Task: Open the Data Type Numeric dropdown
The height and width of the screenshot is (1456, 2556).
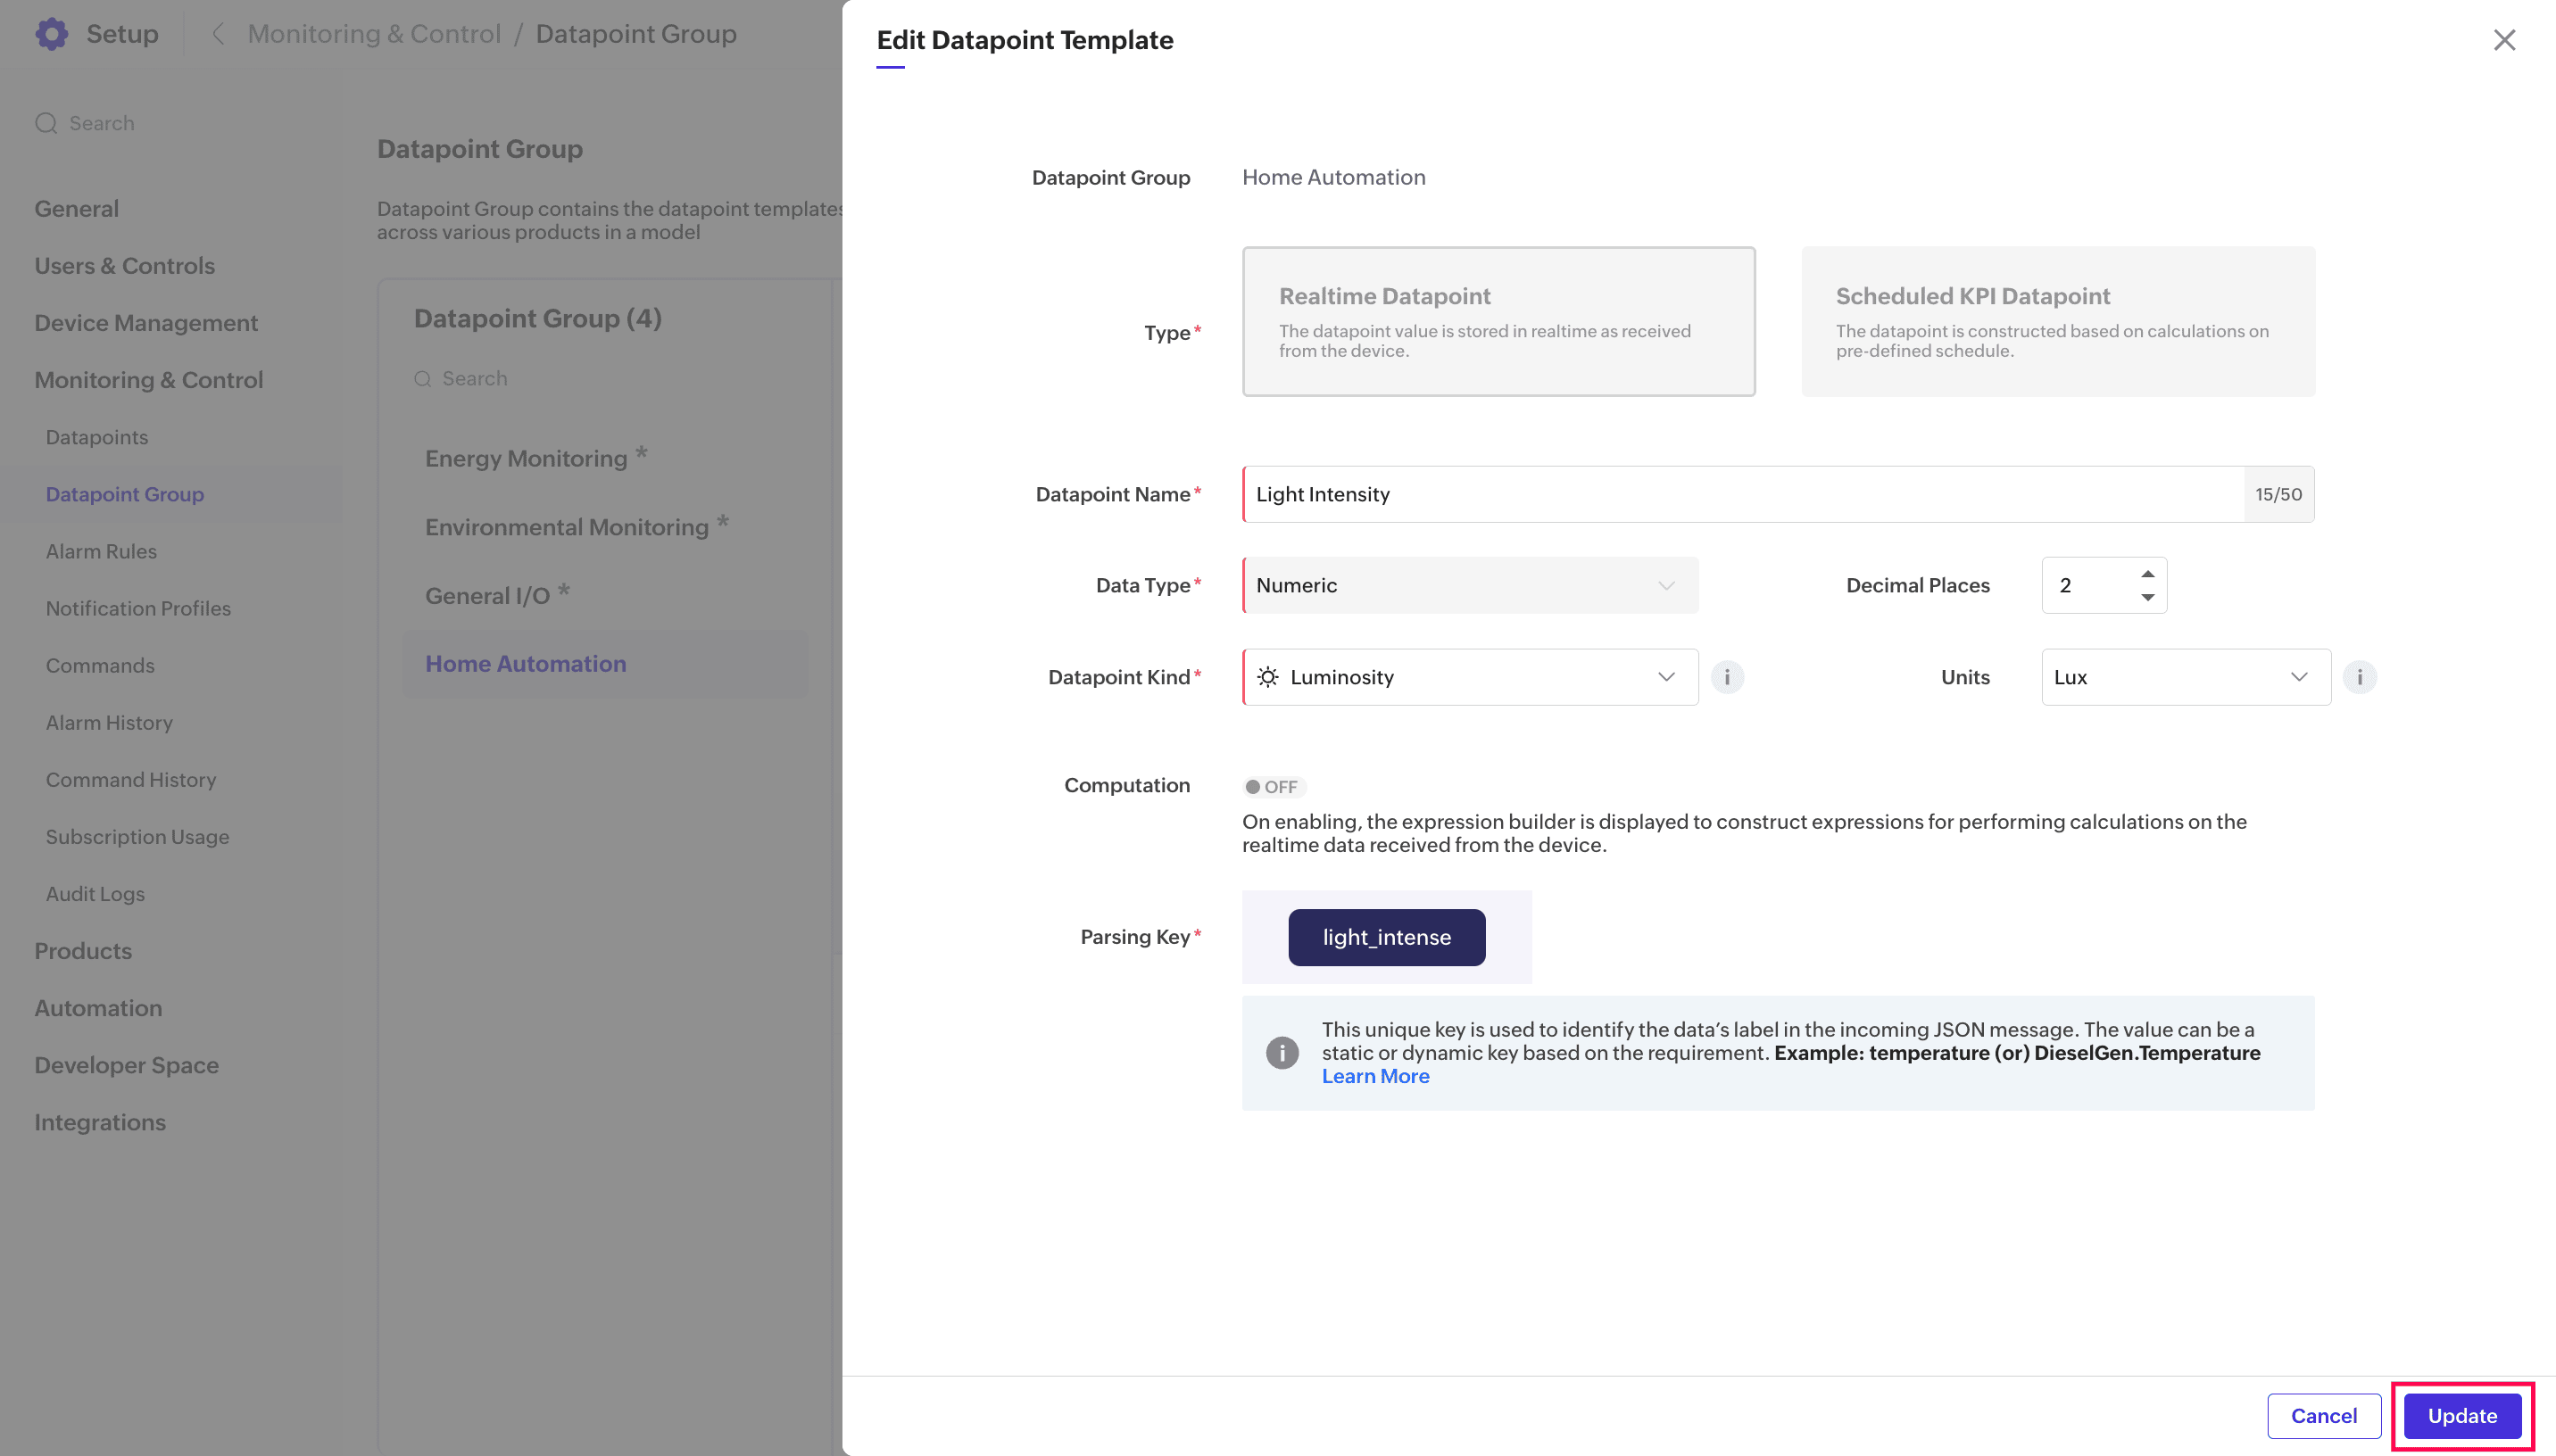Action: point(1469,585)
